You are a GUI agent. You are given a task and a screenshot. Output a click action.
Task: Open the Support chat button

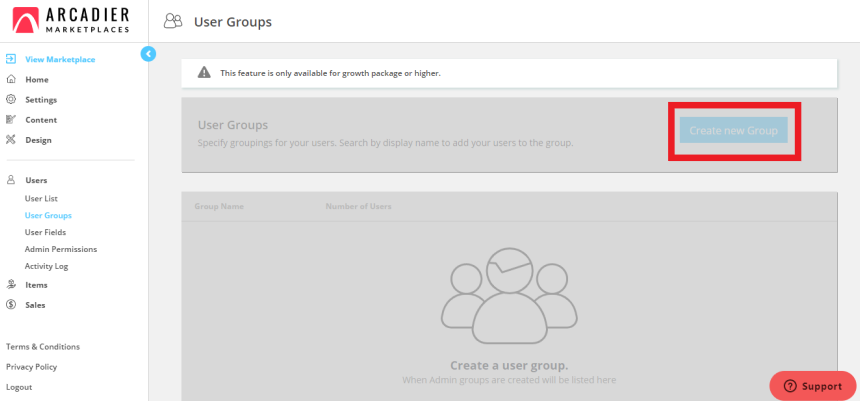pyautogui.click(x=812, y=386)
